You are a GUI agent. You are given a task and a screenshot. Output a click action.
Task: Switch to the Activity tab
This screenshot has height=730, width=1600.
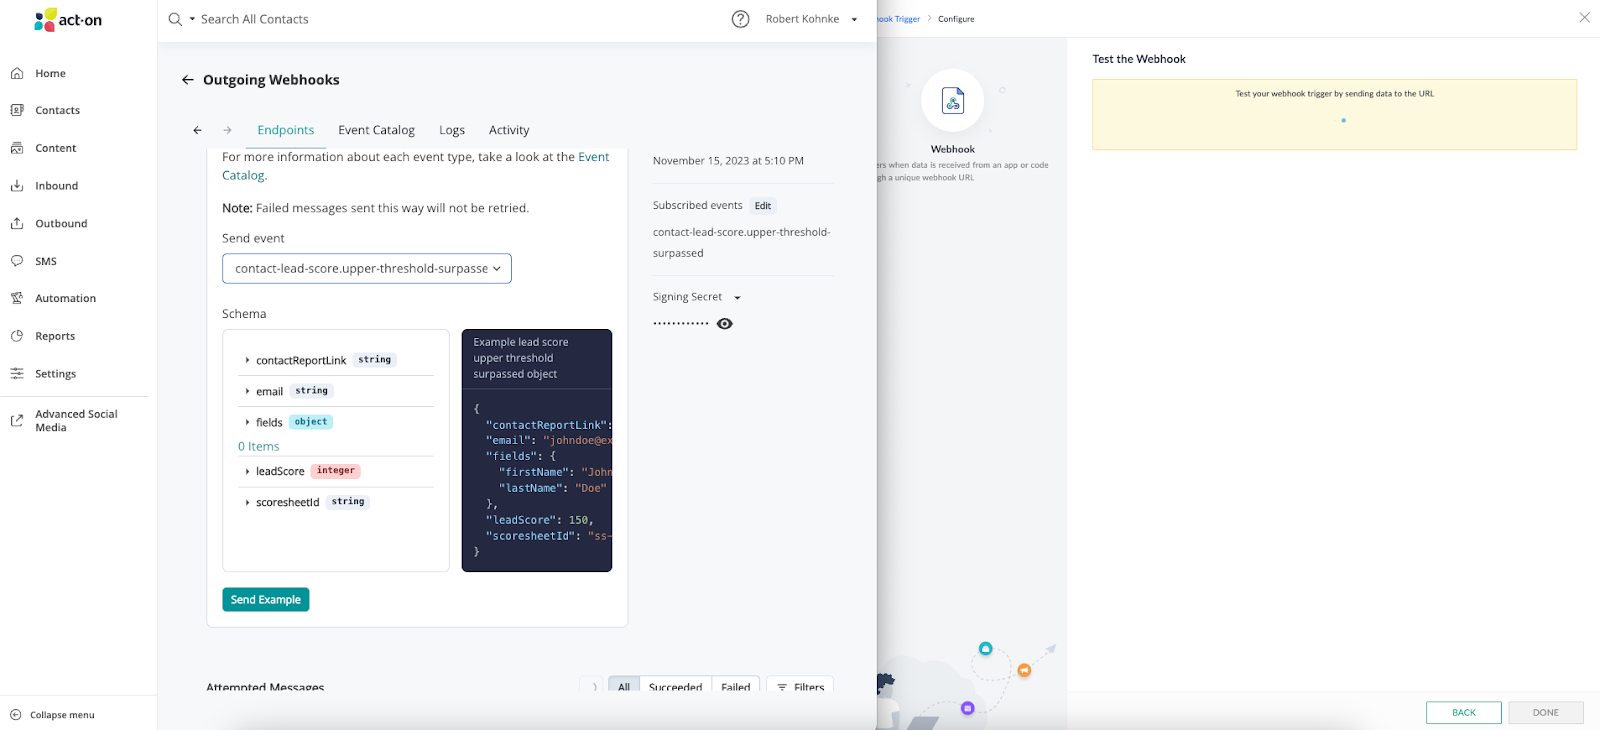509,130
